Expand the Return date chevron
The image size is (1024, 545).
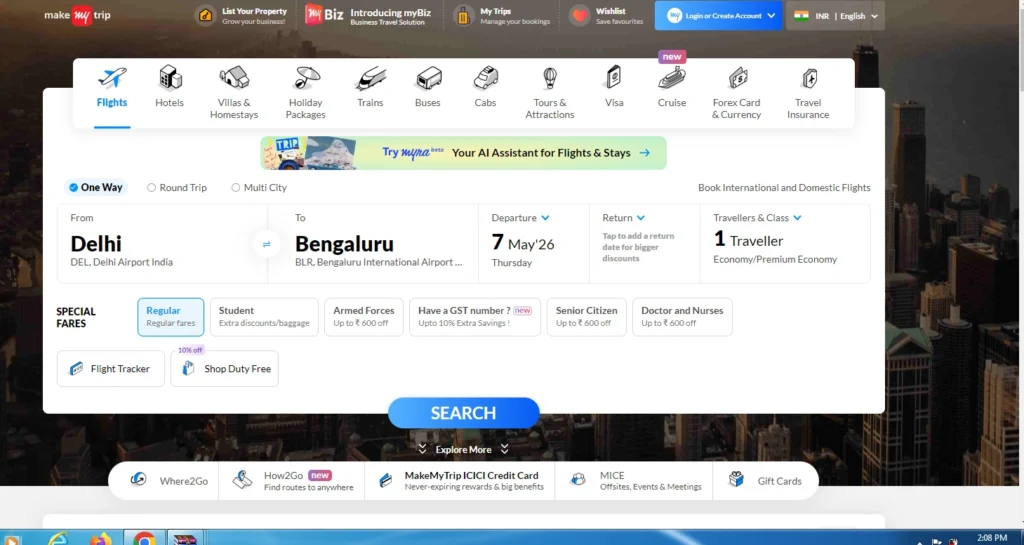tap(641, 218)
